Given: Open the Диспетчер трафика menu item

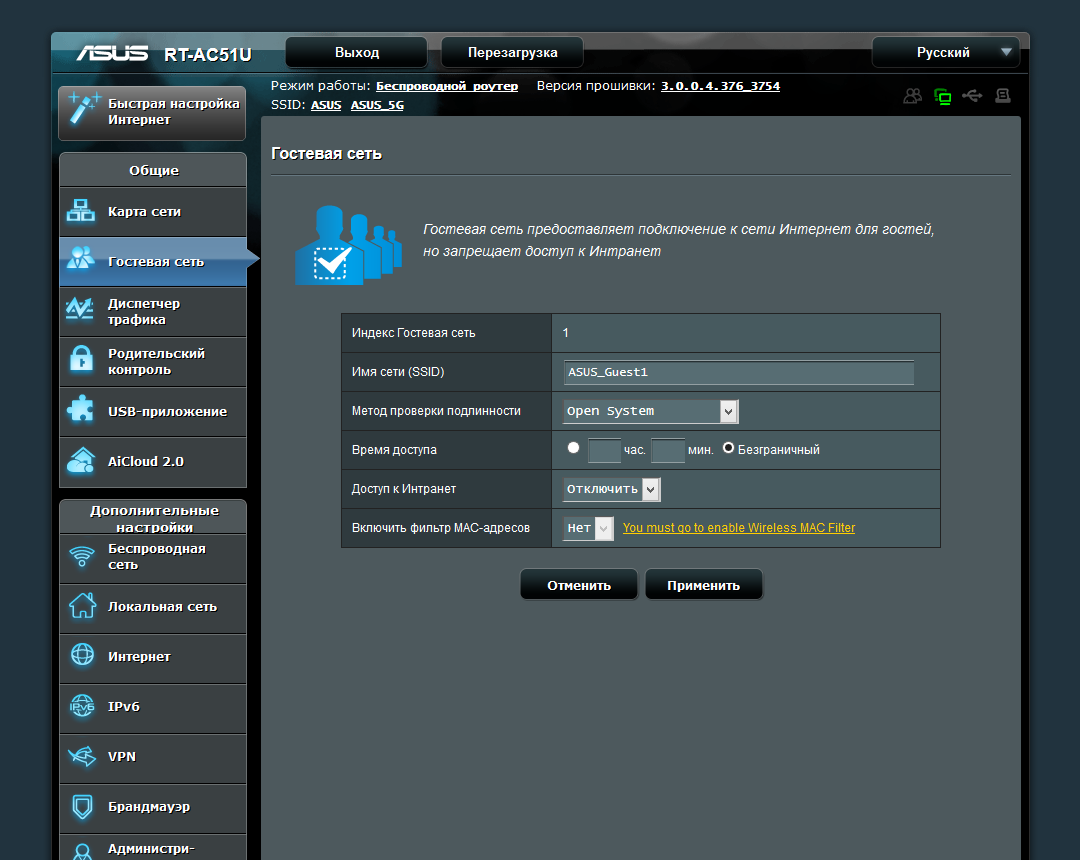Looking at the screenshot, I should coord(153,311).
